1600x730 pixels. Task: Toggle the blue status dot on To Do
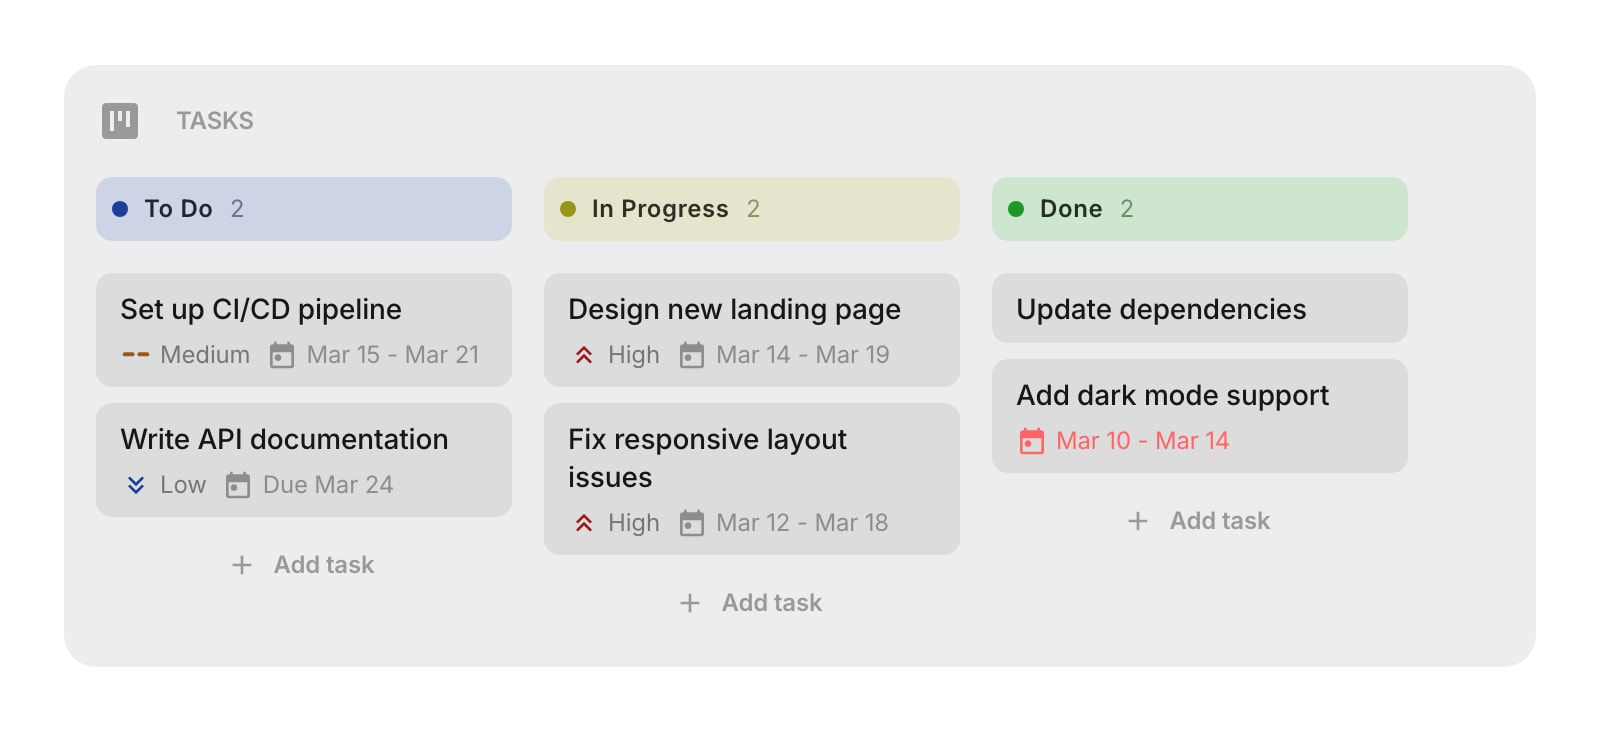120,208
